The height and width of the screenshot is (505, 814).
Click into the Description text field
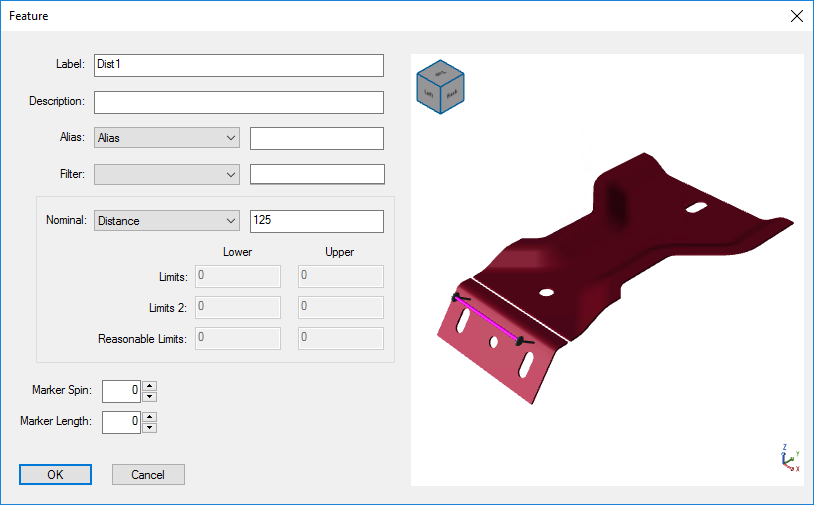pyautogui.click(x=238, y=102)
